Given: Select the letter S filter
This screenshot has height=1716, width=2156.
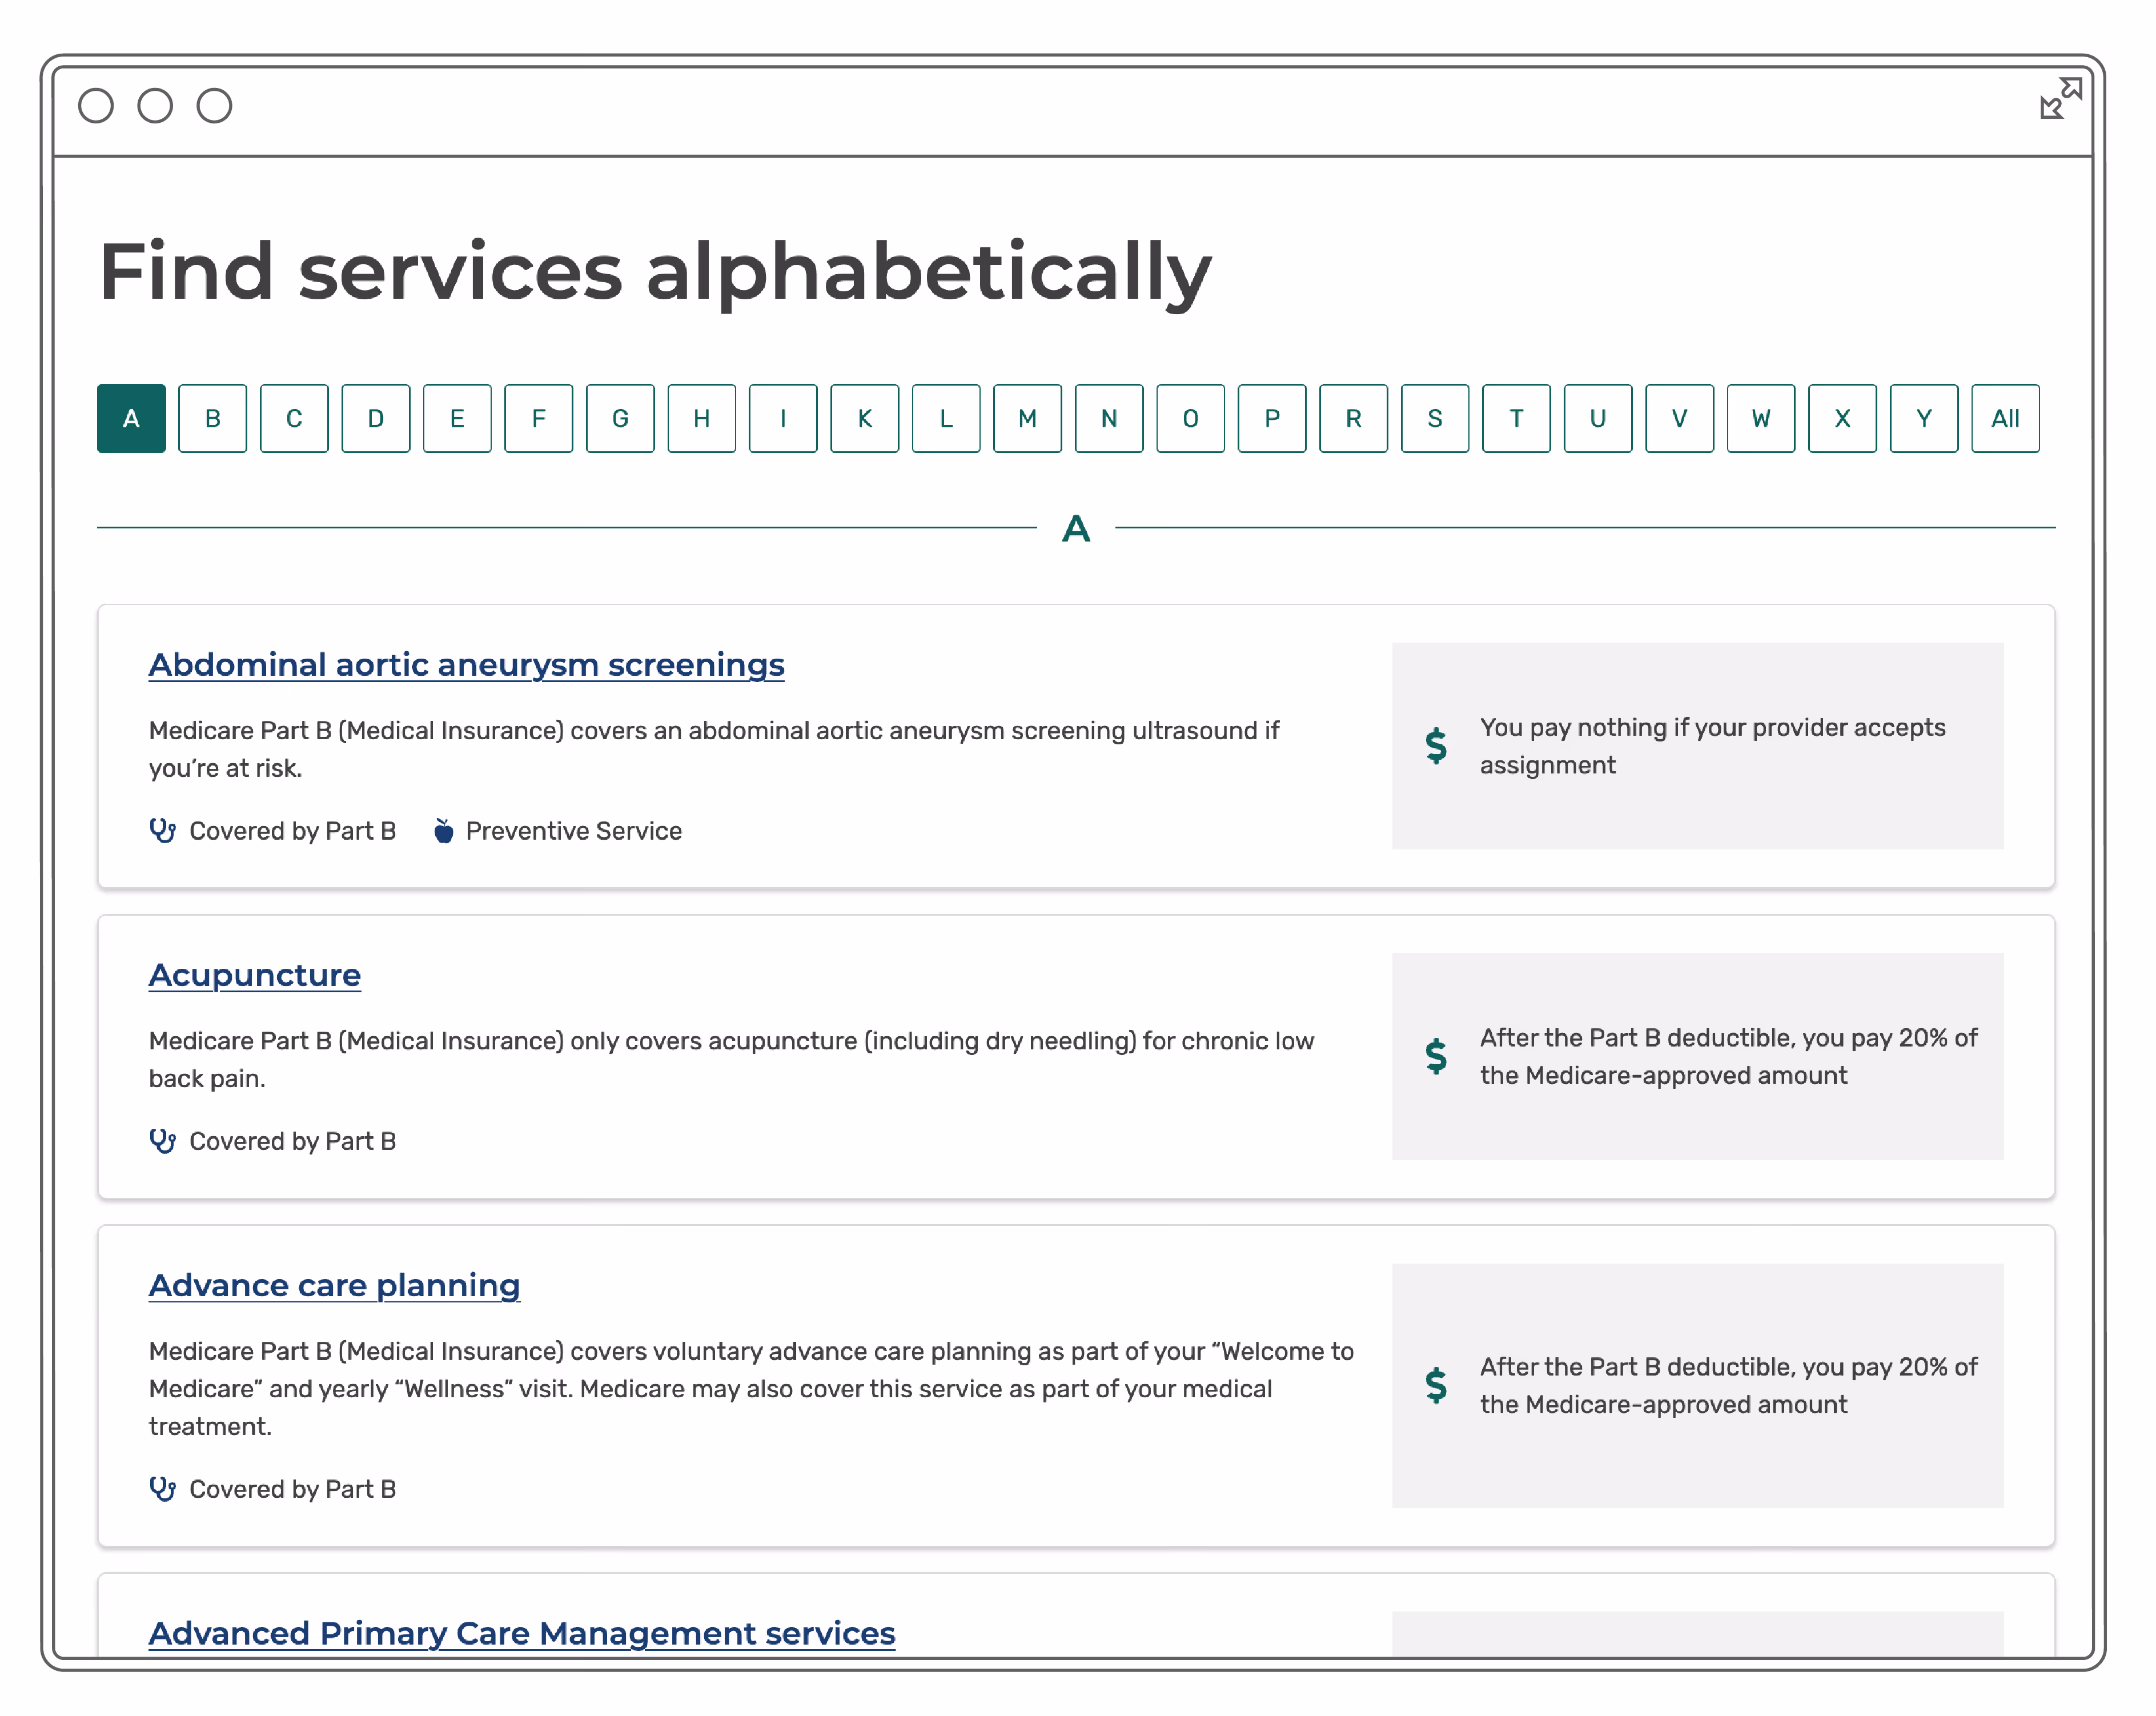Looking at the screenshot, I should click(x=1435, y=419).
